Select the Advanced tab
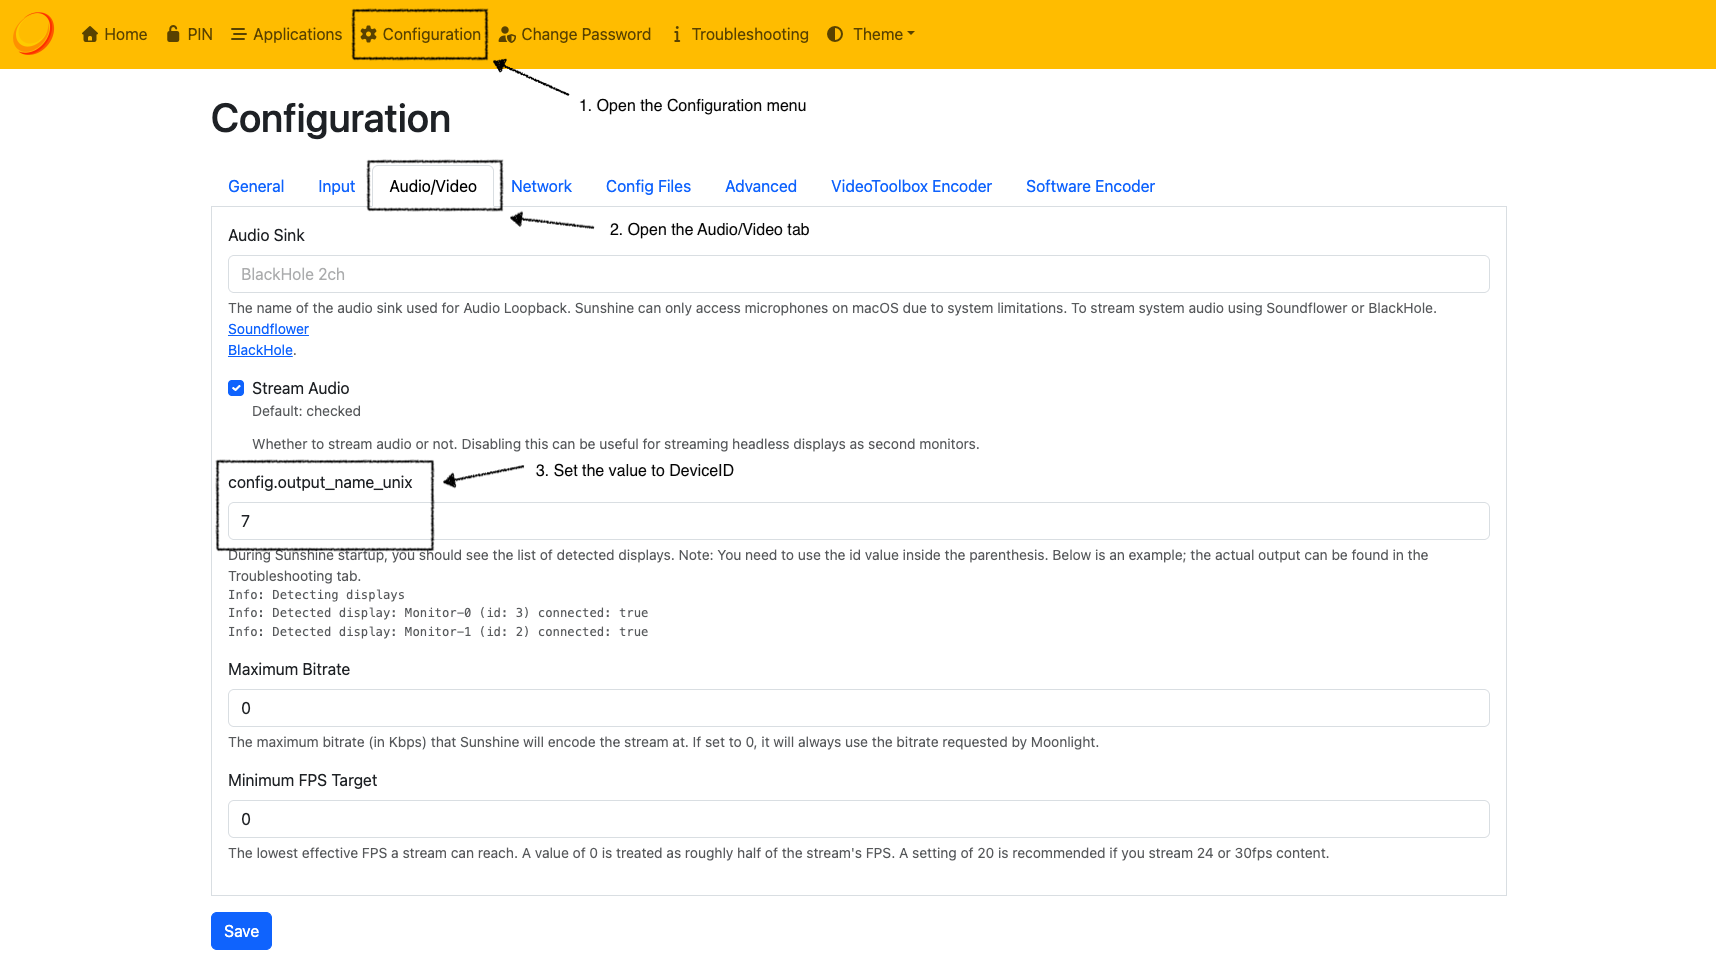Viewport: 1716px width, 965px height. (x=760, y=186)
